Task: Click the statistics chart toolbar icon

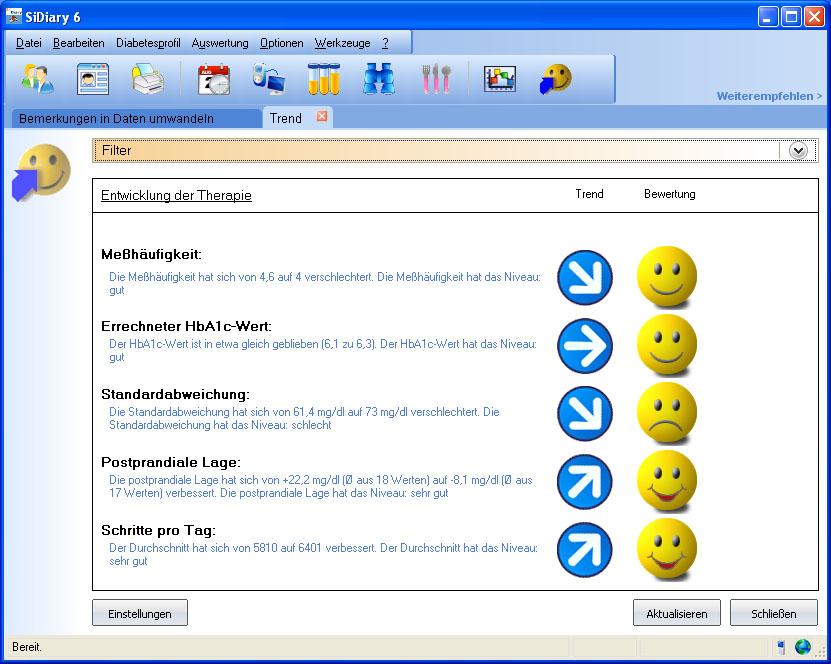Action: pyautogui.click(x=499, y=79)
